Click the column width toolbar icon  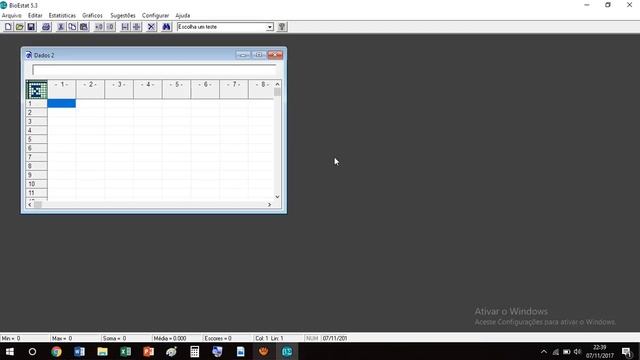125,27
